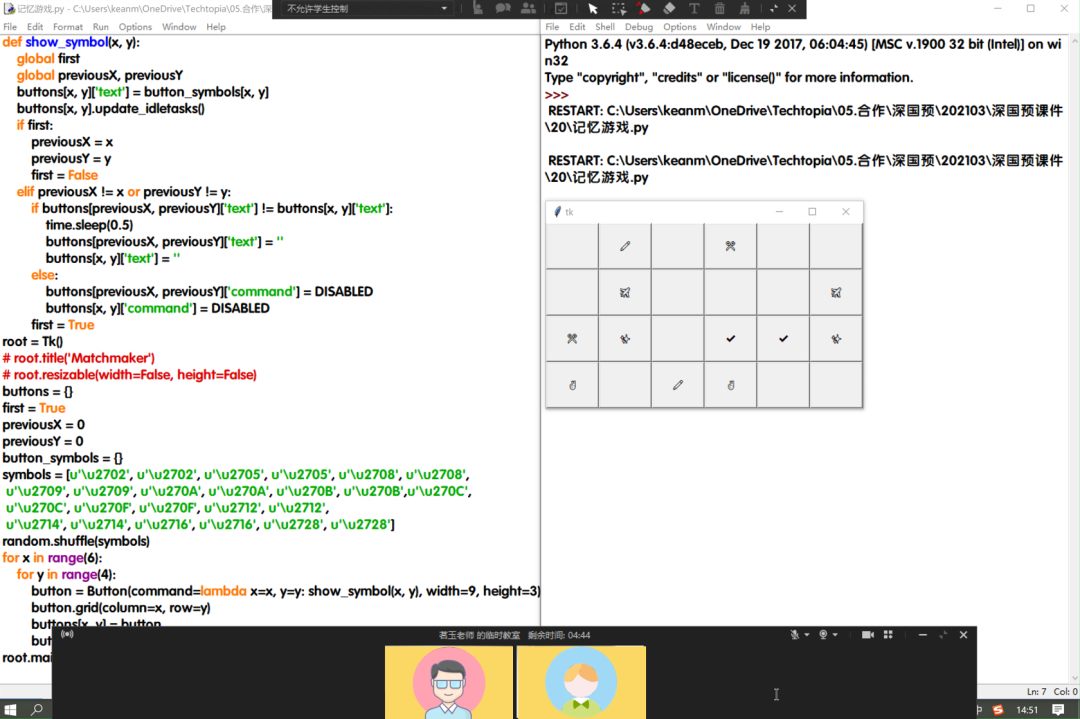Toggle the muted microphone in classroom video panel
The height and width of the screenshot is (719, 1080).
794,634
